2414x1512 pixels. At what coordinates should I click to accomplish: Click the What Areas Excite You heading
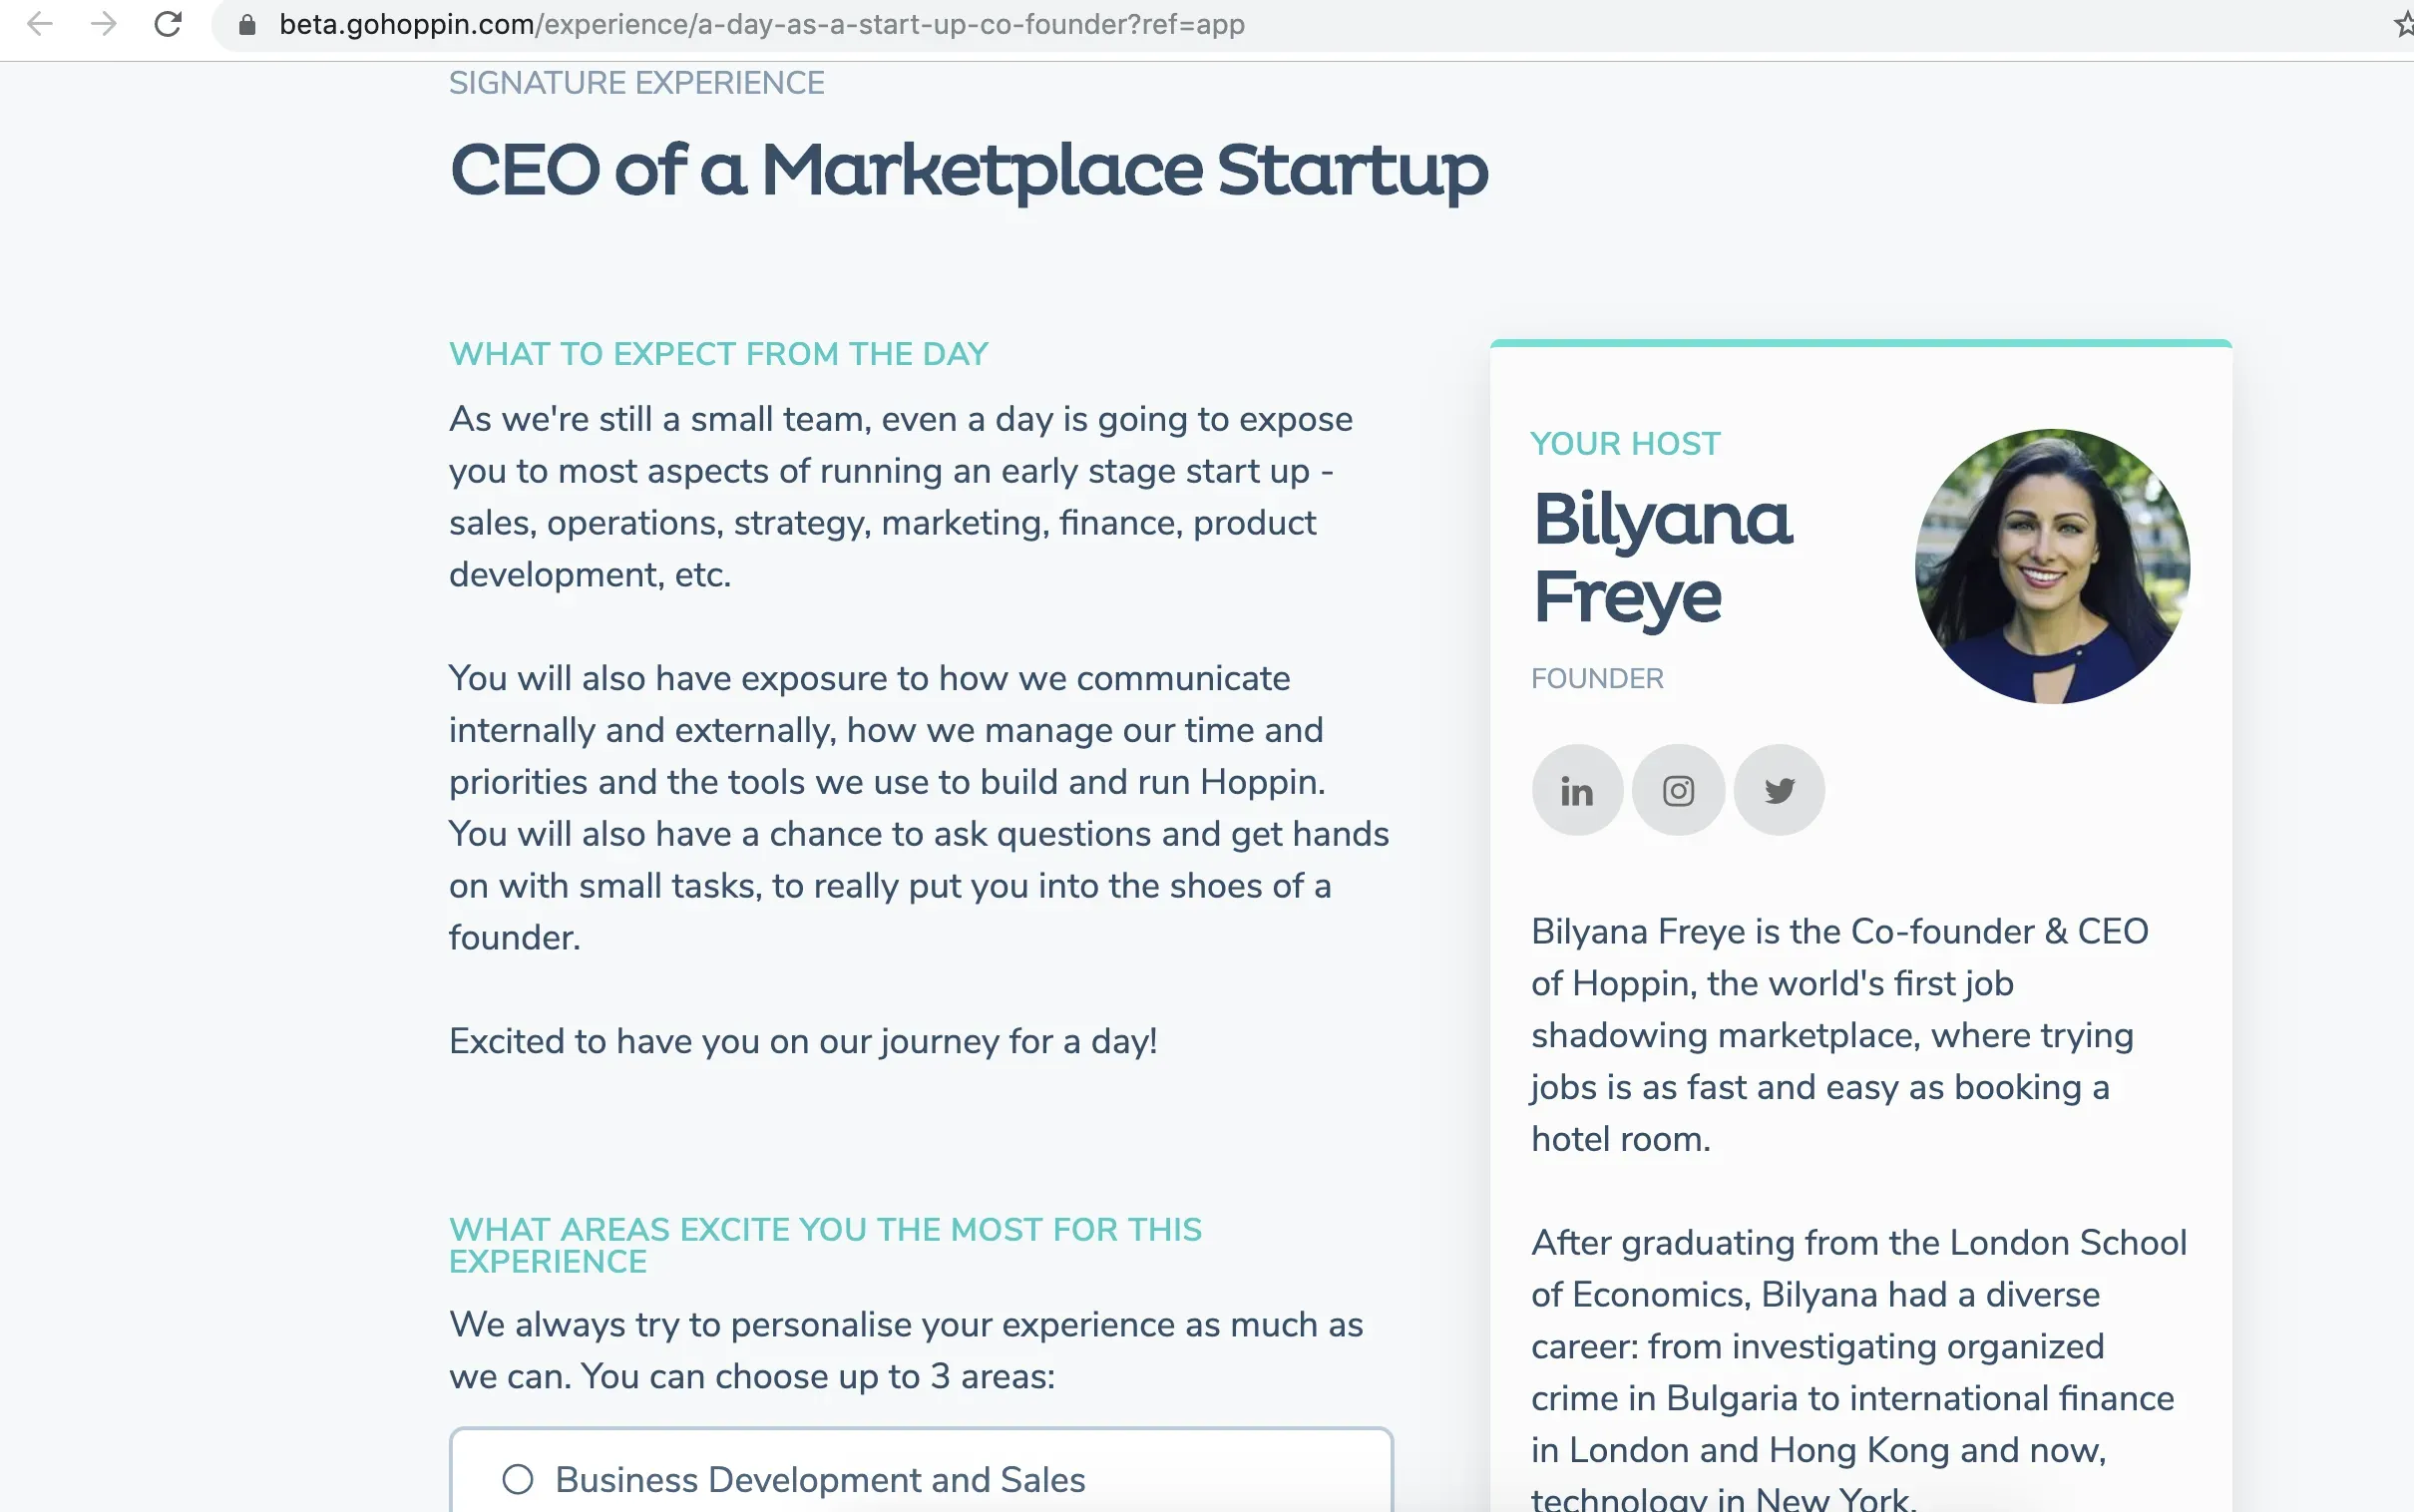tap(824, 1245)
